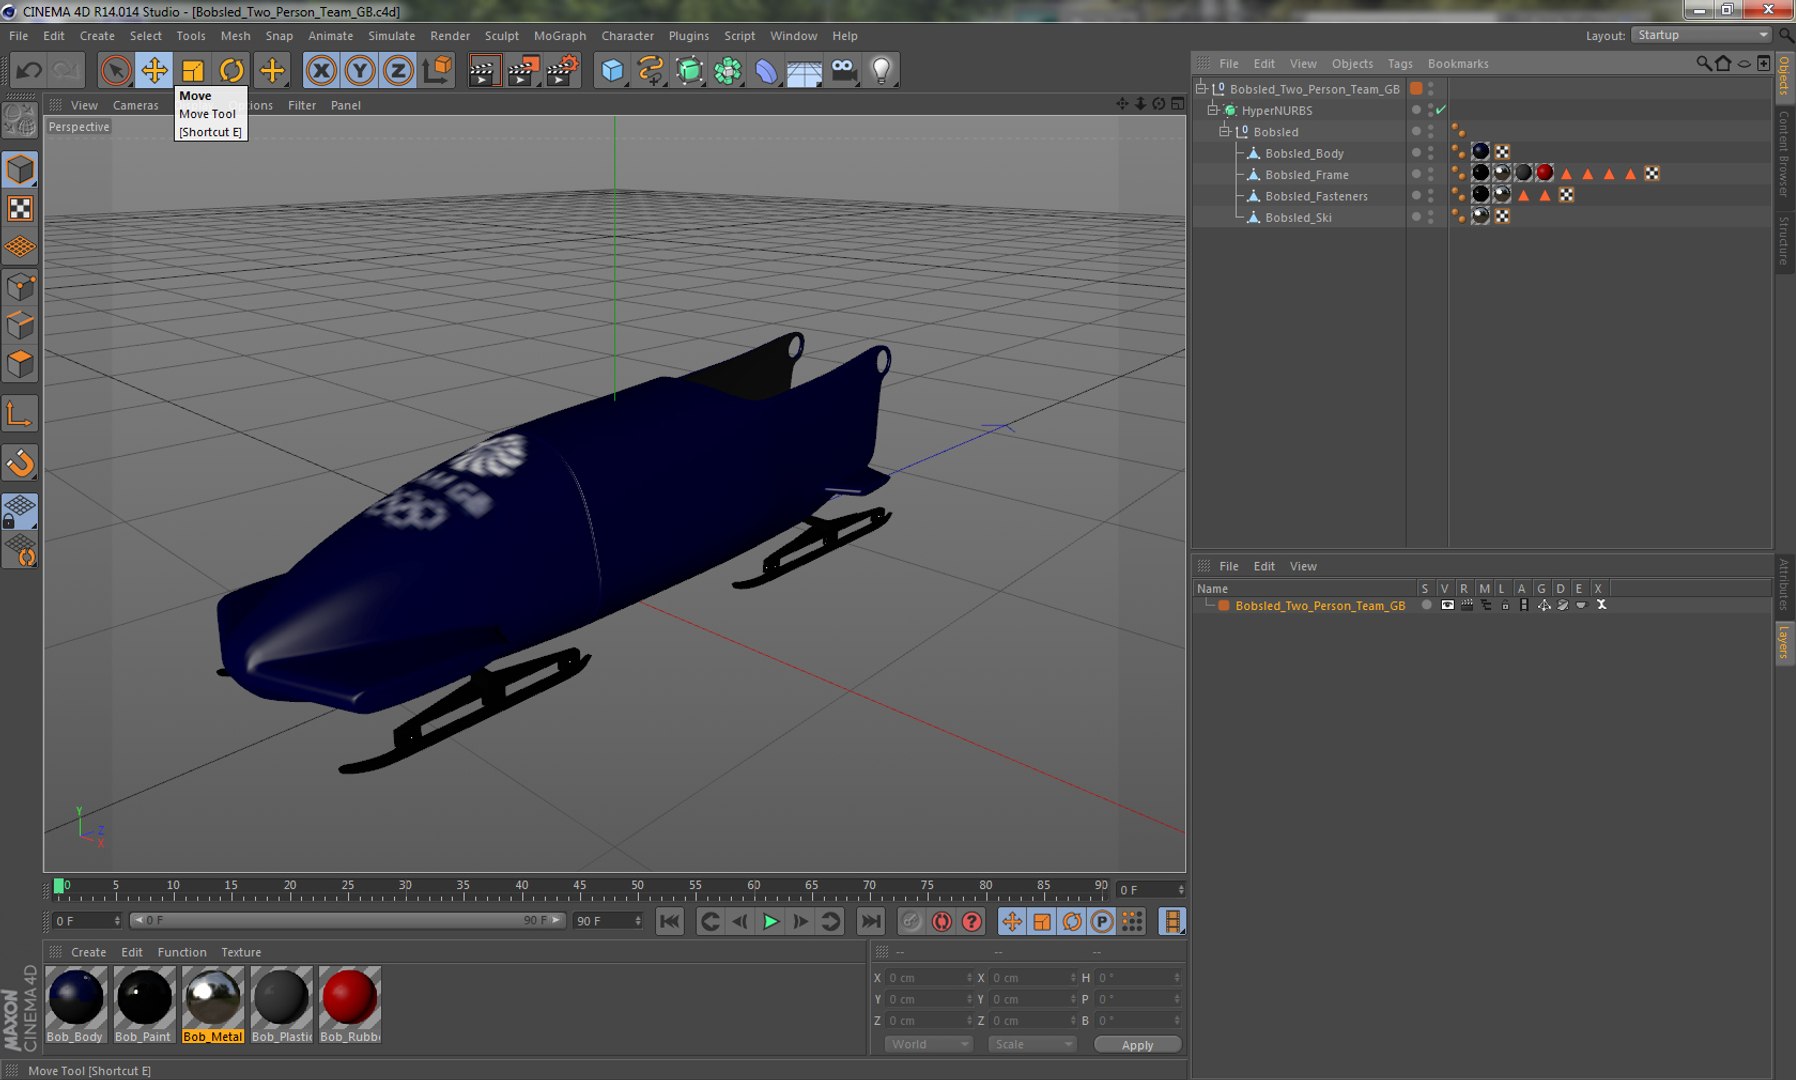Select the Bobsled_Ski object
1796x1080 pixels.
pyautogui.click(x=1298, y=217)
